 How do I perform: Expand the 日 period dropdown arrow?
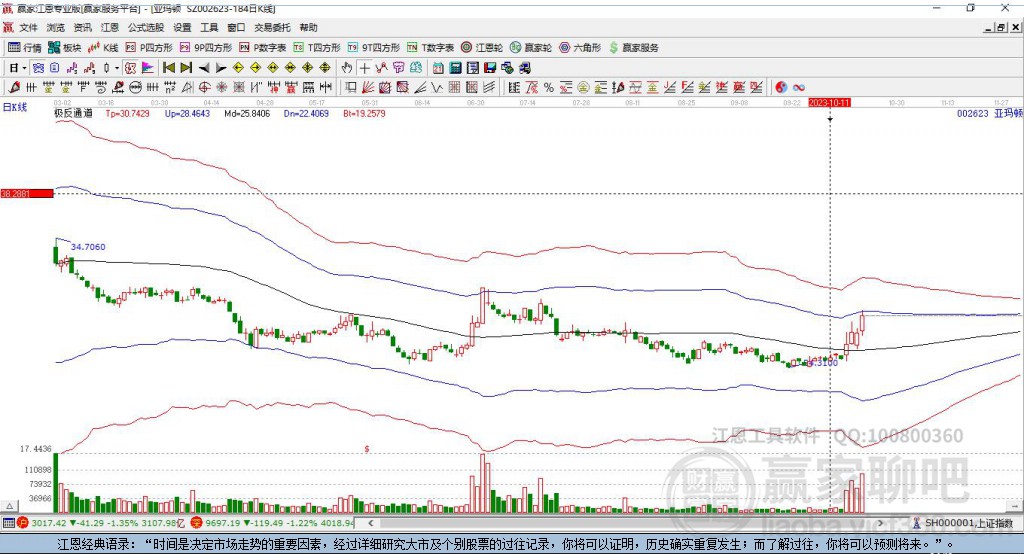[x=24, y=68]
